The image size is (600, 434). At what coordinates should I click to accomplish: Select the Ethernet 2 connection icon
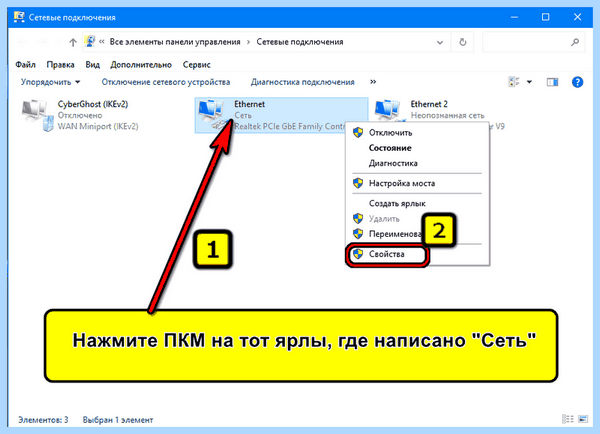coord(390,111)
